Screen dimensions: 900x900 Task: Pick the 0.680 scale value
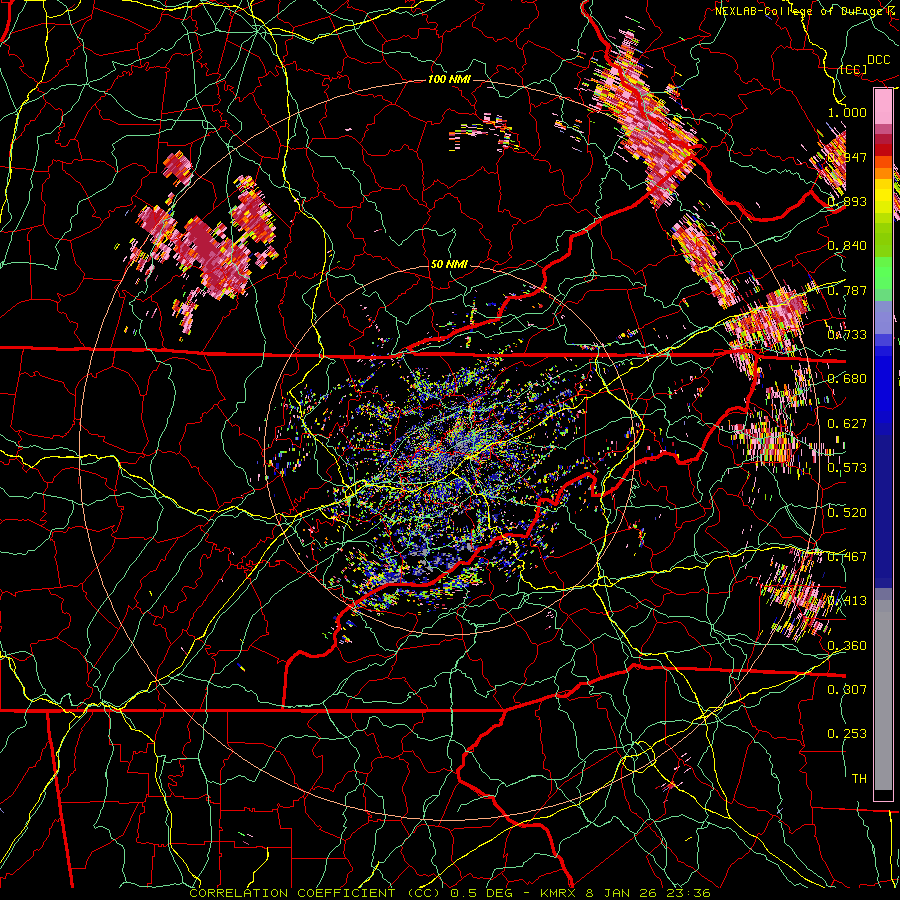[x=847, y=379]
